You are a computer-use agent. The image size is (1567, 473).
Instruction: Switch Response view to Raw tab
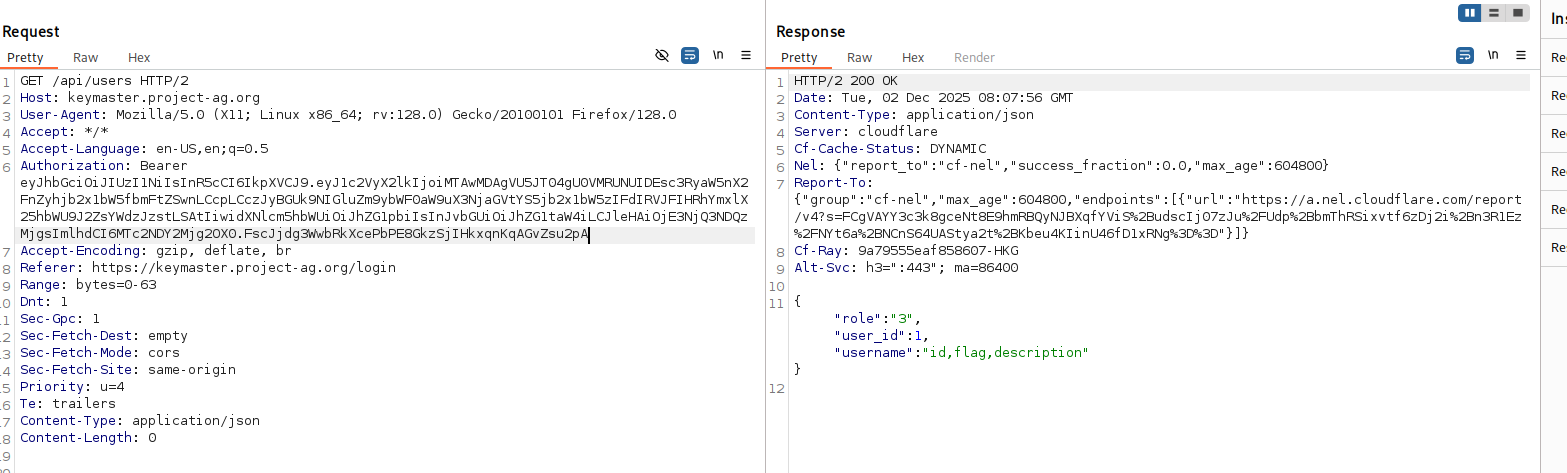tap(859, 58)
